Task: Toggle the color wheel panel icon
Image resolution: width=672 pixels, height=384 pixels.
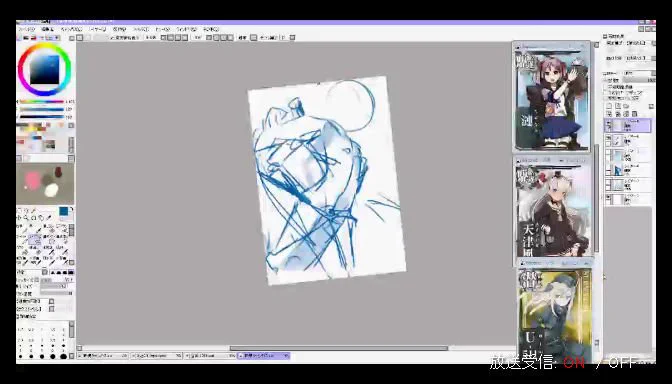Action: coord(19,38)
